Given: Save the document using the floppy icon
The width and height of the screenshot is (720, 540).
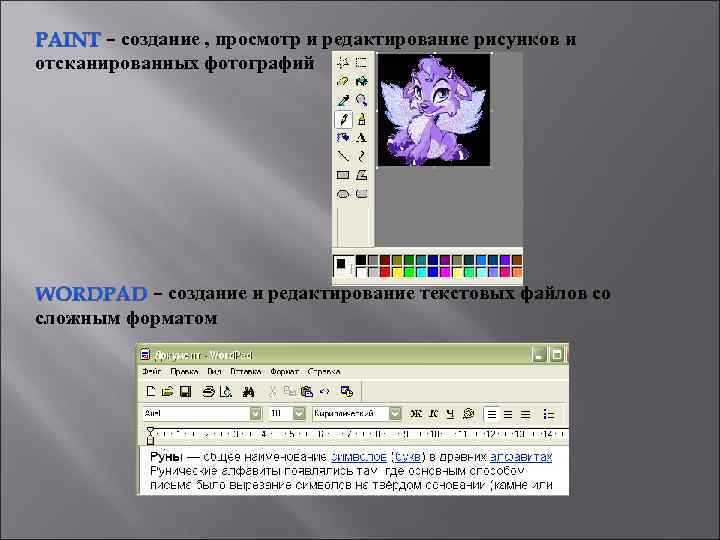Looking at the screenshot, I should [185, 391].
